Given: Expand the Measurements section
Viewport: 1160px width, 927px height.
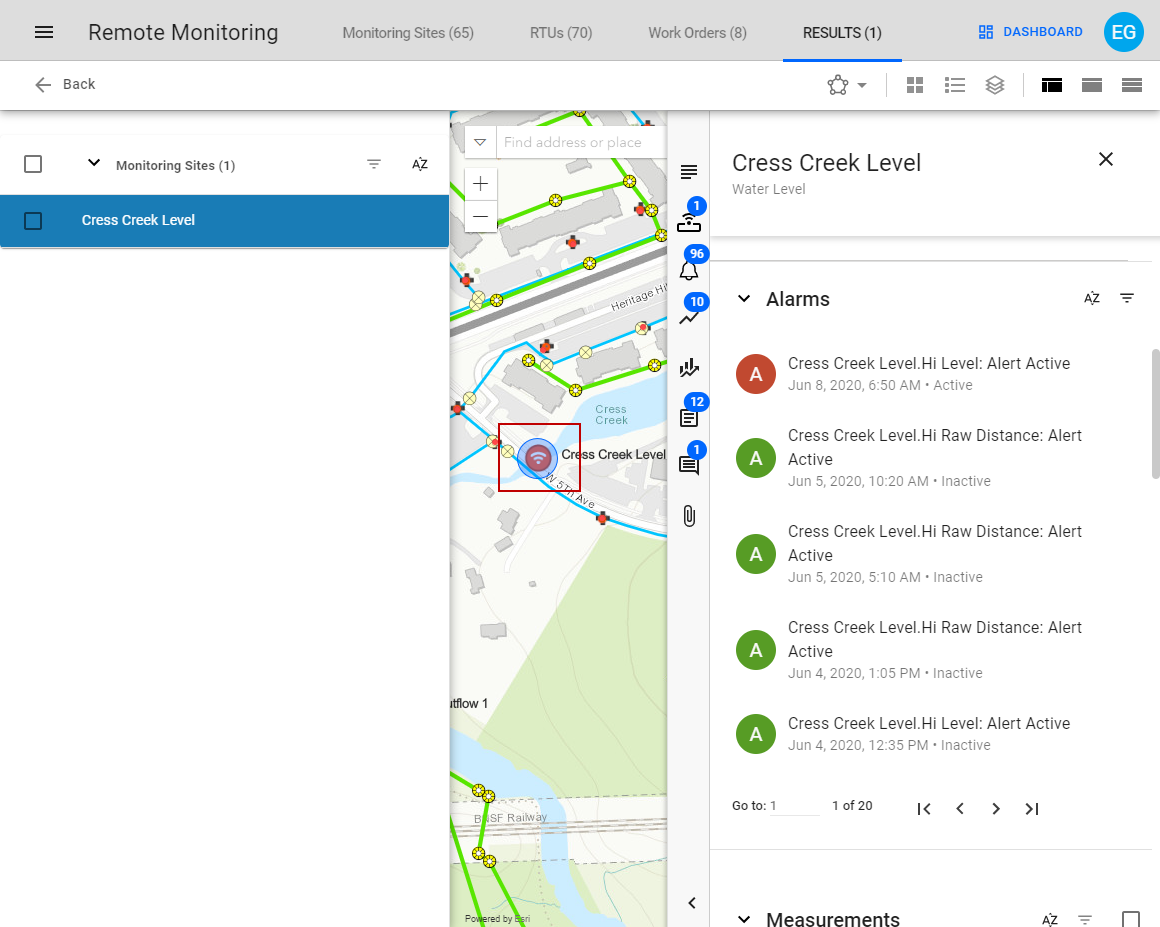Looking at the screenshot, I should tap(743, 917).
